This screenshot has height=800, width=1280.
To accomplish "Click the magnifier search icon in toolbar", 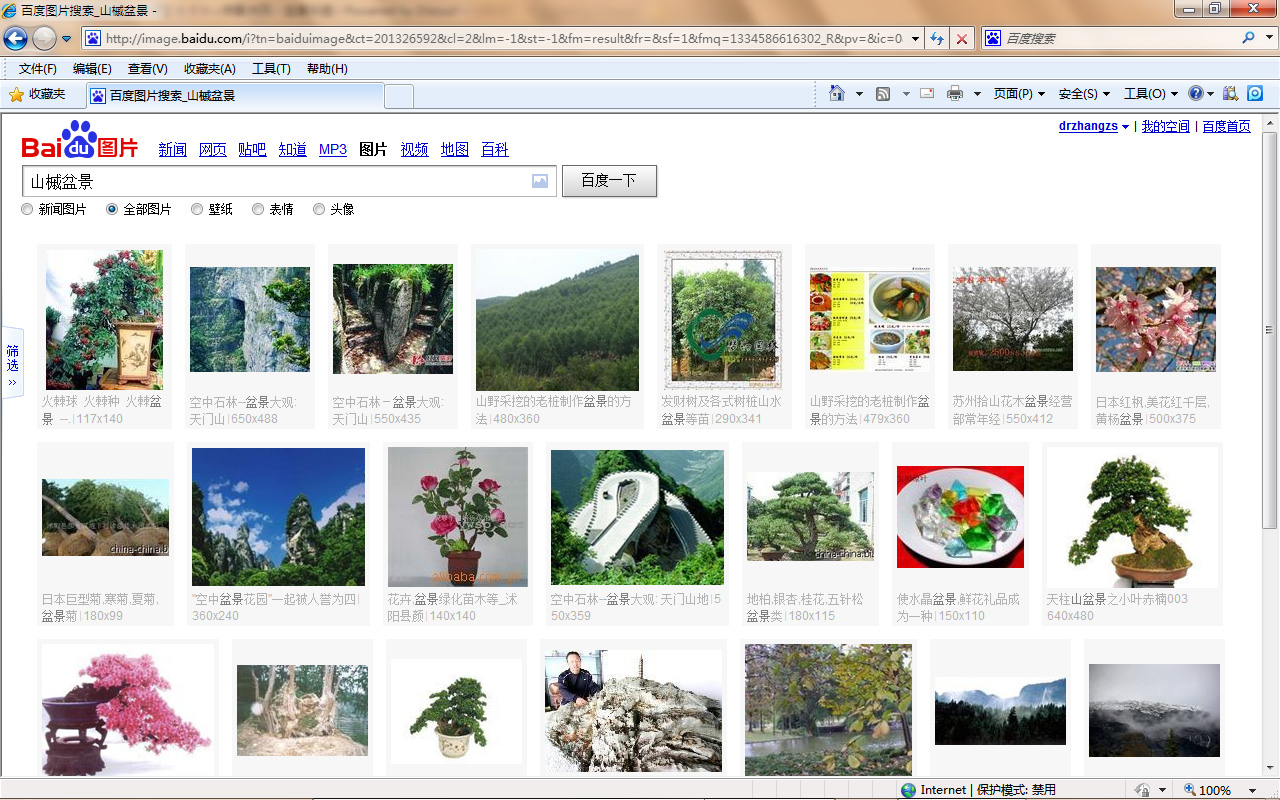I will [1248, 38].
